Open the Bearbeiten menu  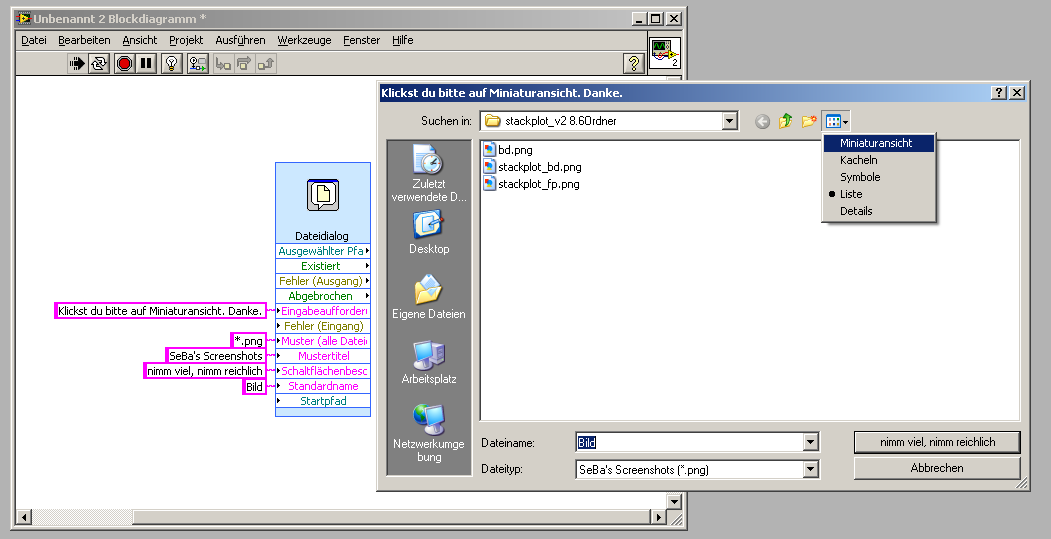84,40
